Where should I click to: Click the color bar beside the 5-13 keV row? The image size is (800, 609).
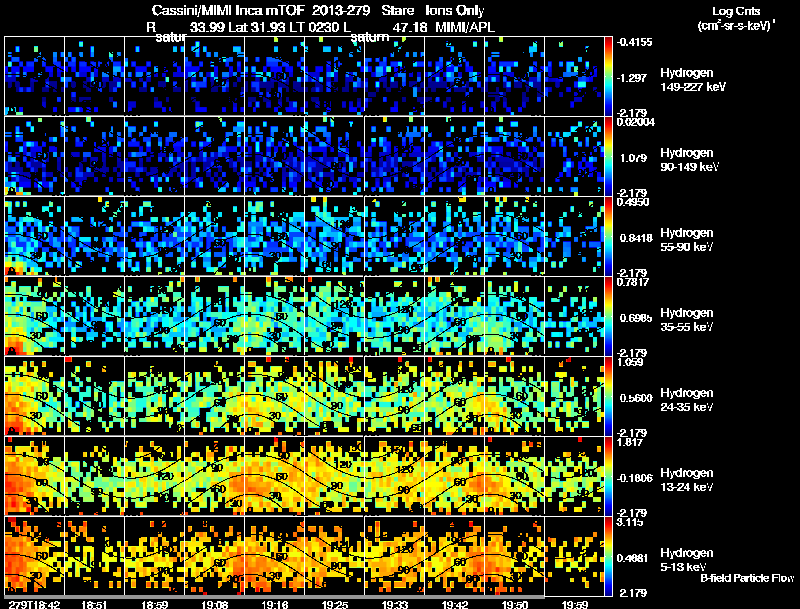(x=608, y=556)
